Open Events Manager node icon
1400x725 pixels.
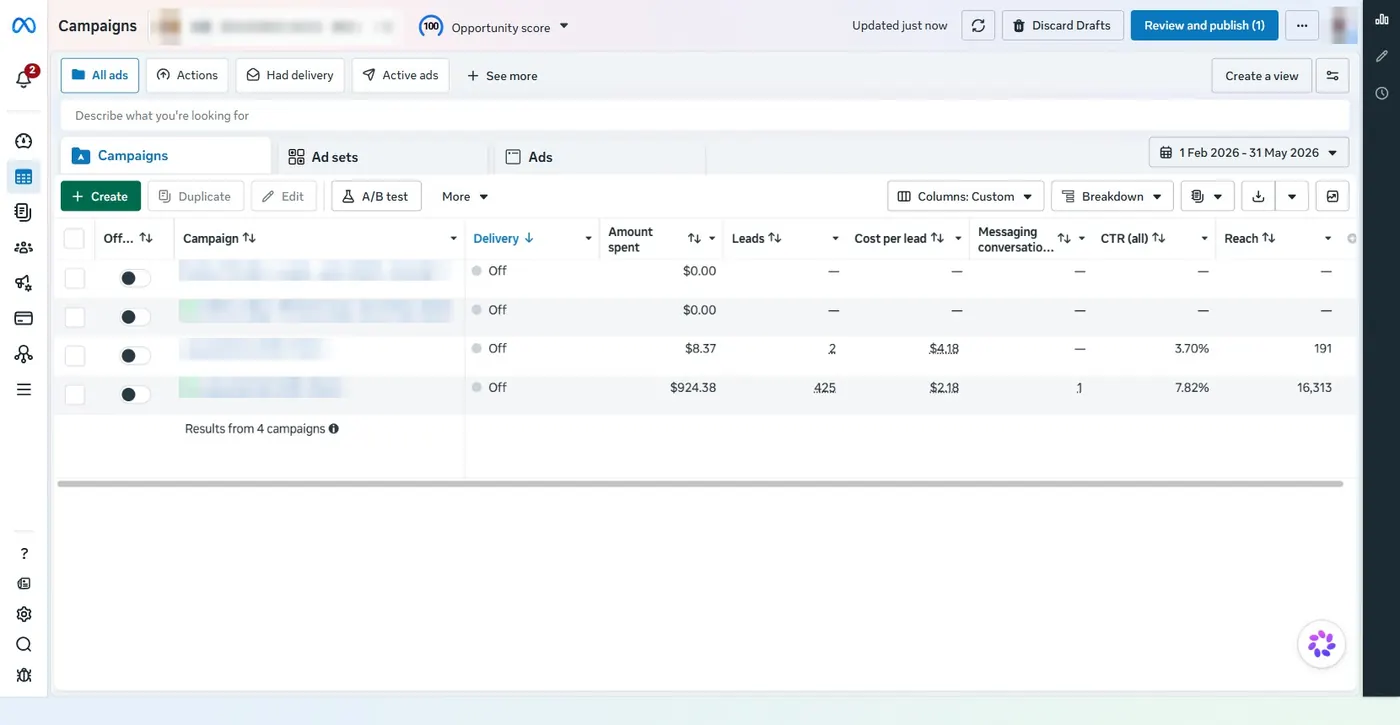point(24,354)
